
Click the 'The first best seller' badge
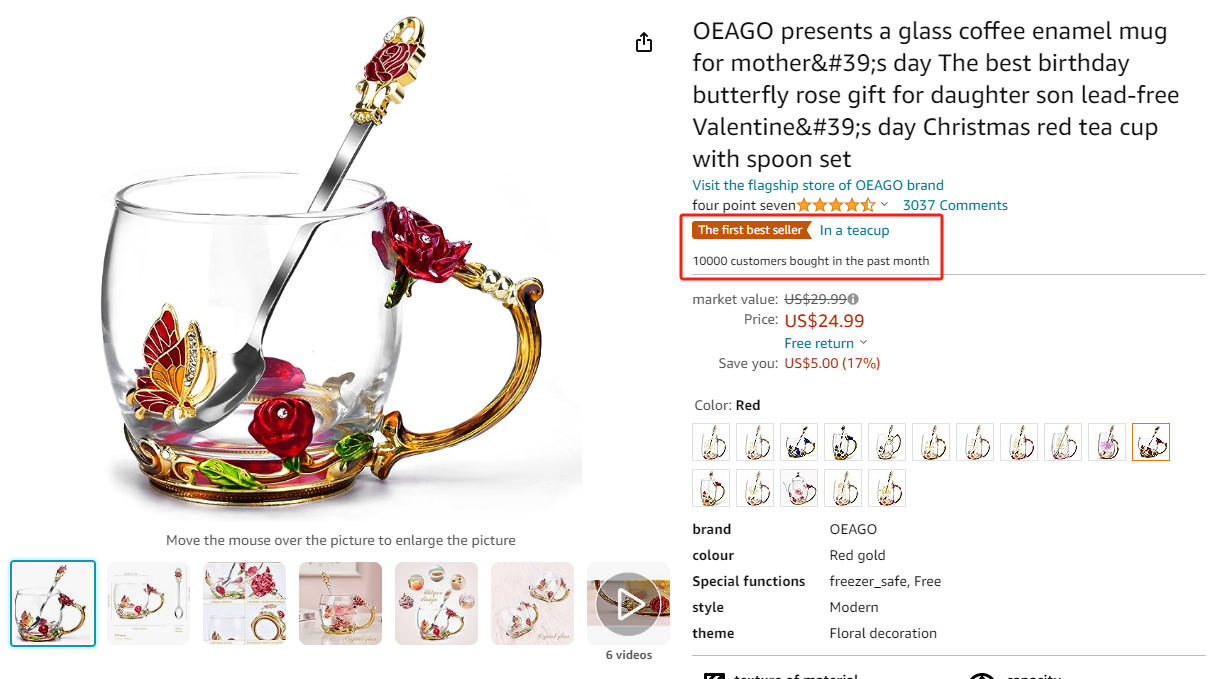click(750, 230)
